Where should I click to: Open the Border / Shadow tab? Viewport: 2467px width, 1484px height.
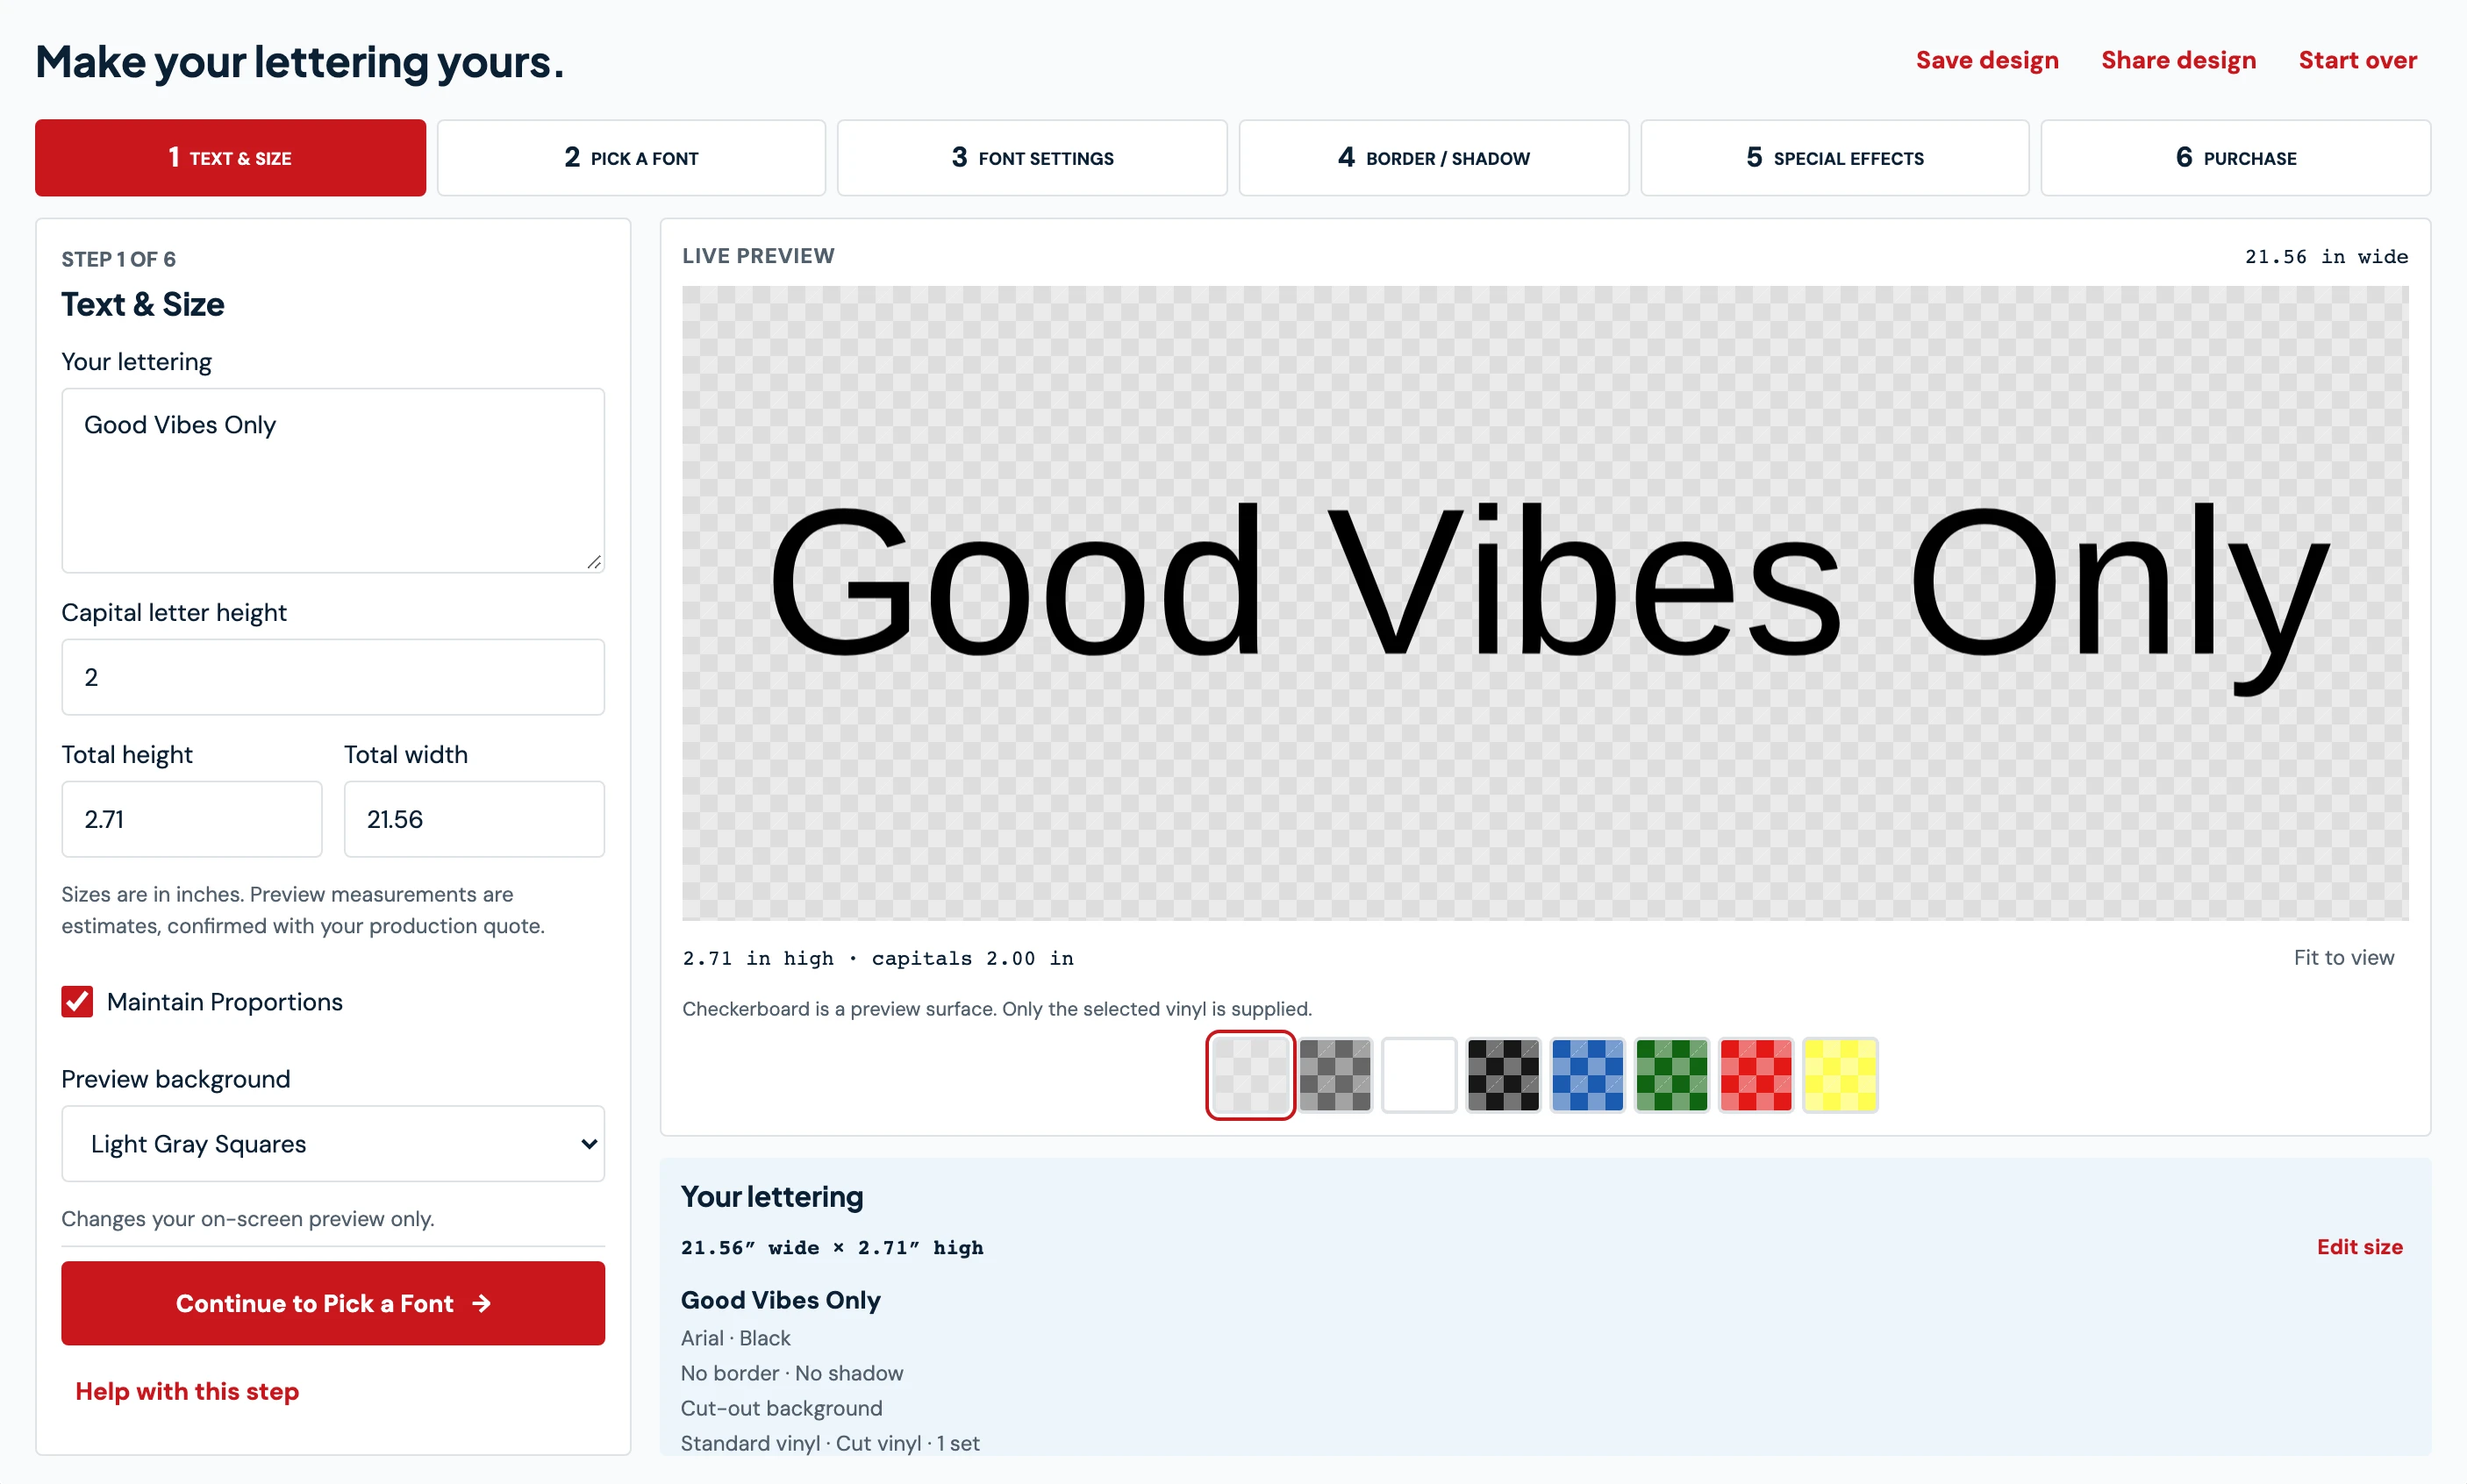pyautogui.click(x=1434, y=158)
